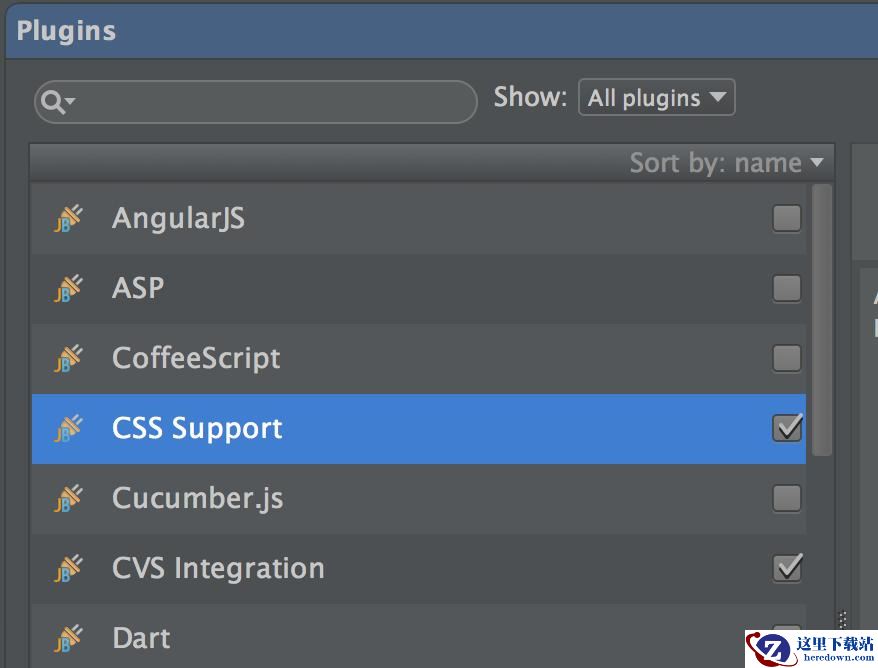Disable the CSS Support plugin checkbox

787,428
